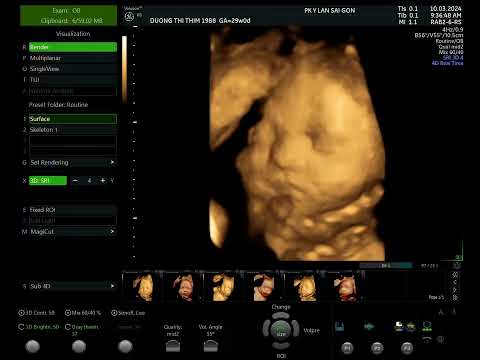The width and height of the screenshot is (480, 360).
Task: Click the patient name DUONG THI THIM text
Action: (183, 20)
